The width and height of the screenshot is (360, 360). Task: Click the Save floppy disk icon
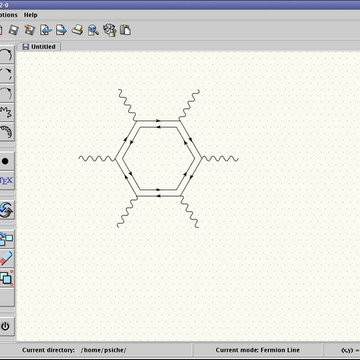tap(13, 30)
